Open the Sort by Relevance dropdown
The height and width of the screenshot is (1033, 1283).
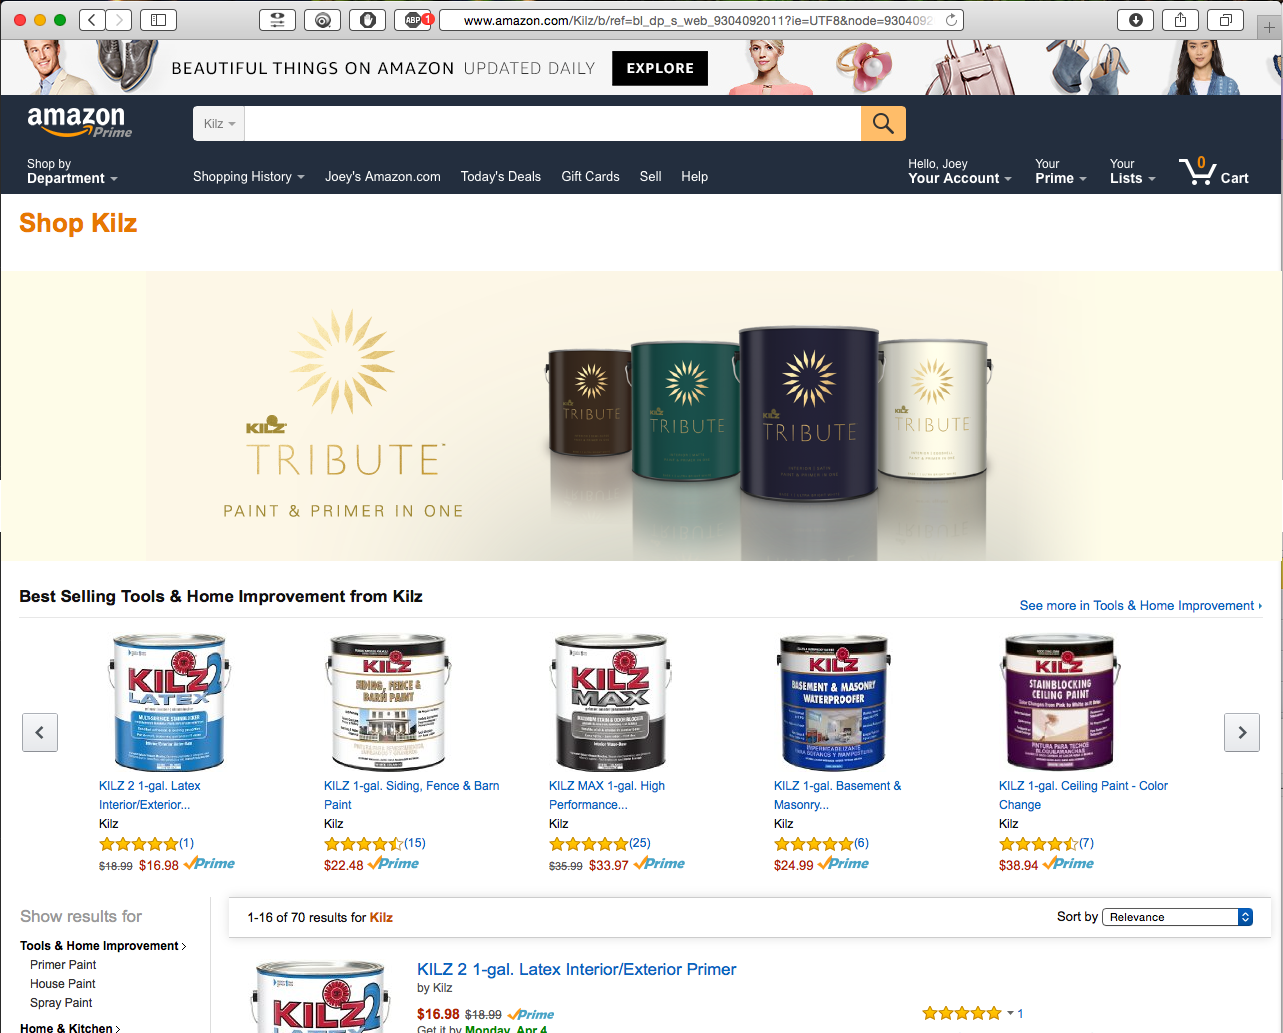(x=1177, y=917)
